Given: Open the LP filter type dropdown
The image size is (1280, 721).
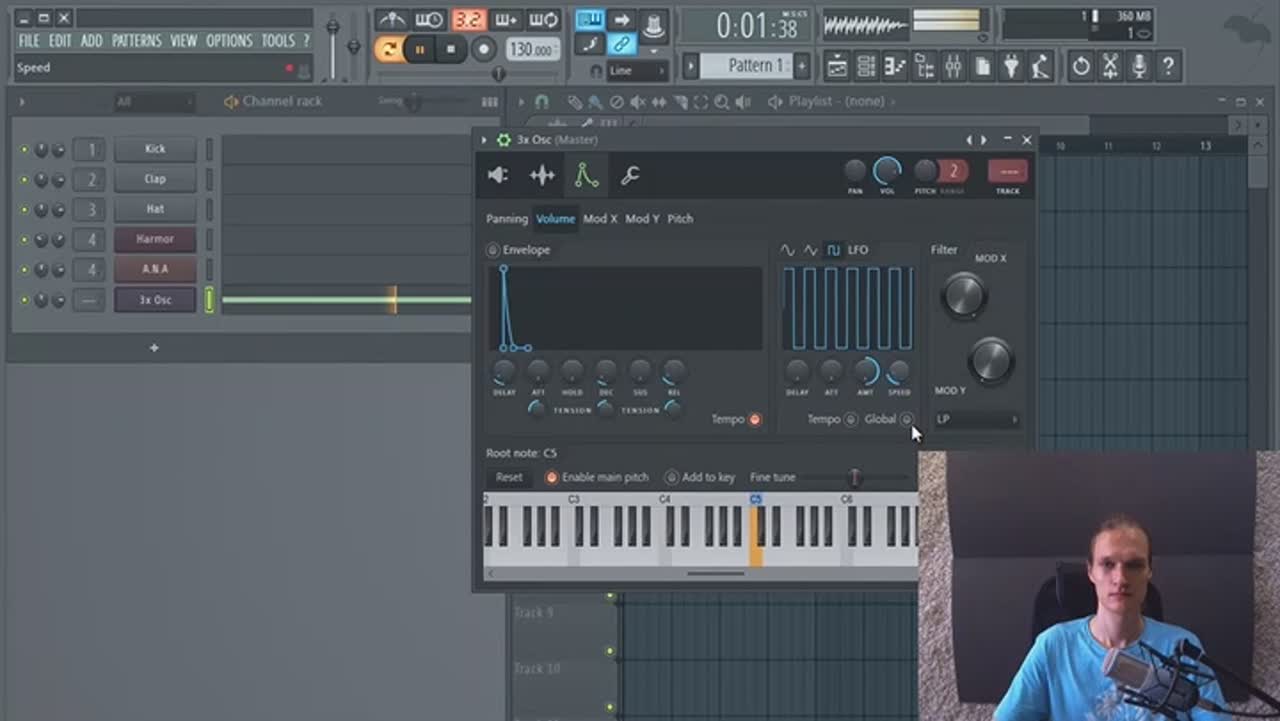Looking at the screenshot, I should (977, 419).
